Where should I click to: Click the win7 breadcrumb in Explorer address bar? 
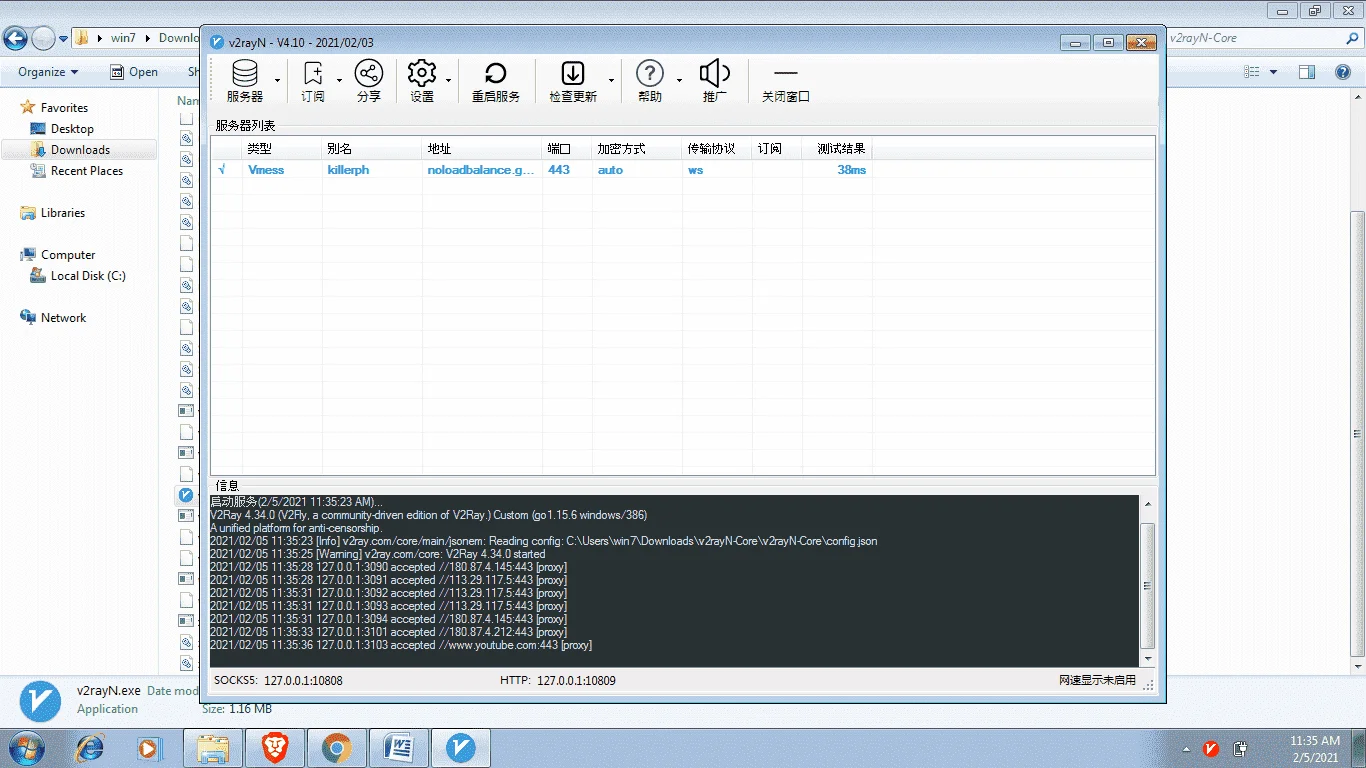(123, 38)
